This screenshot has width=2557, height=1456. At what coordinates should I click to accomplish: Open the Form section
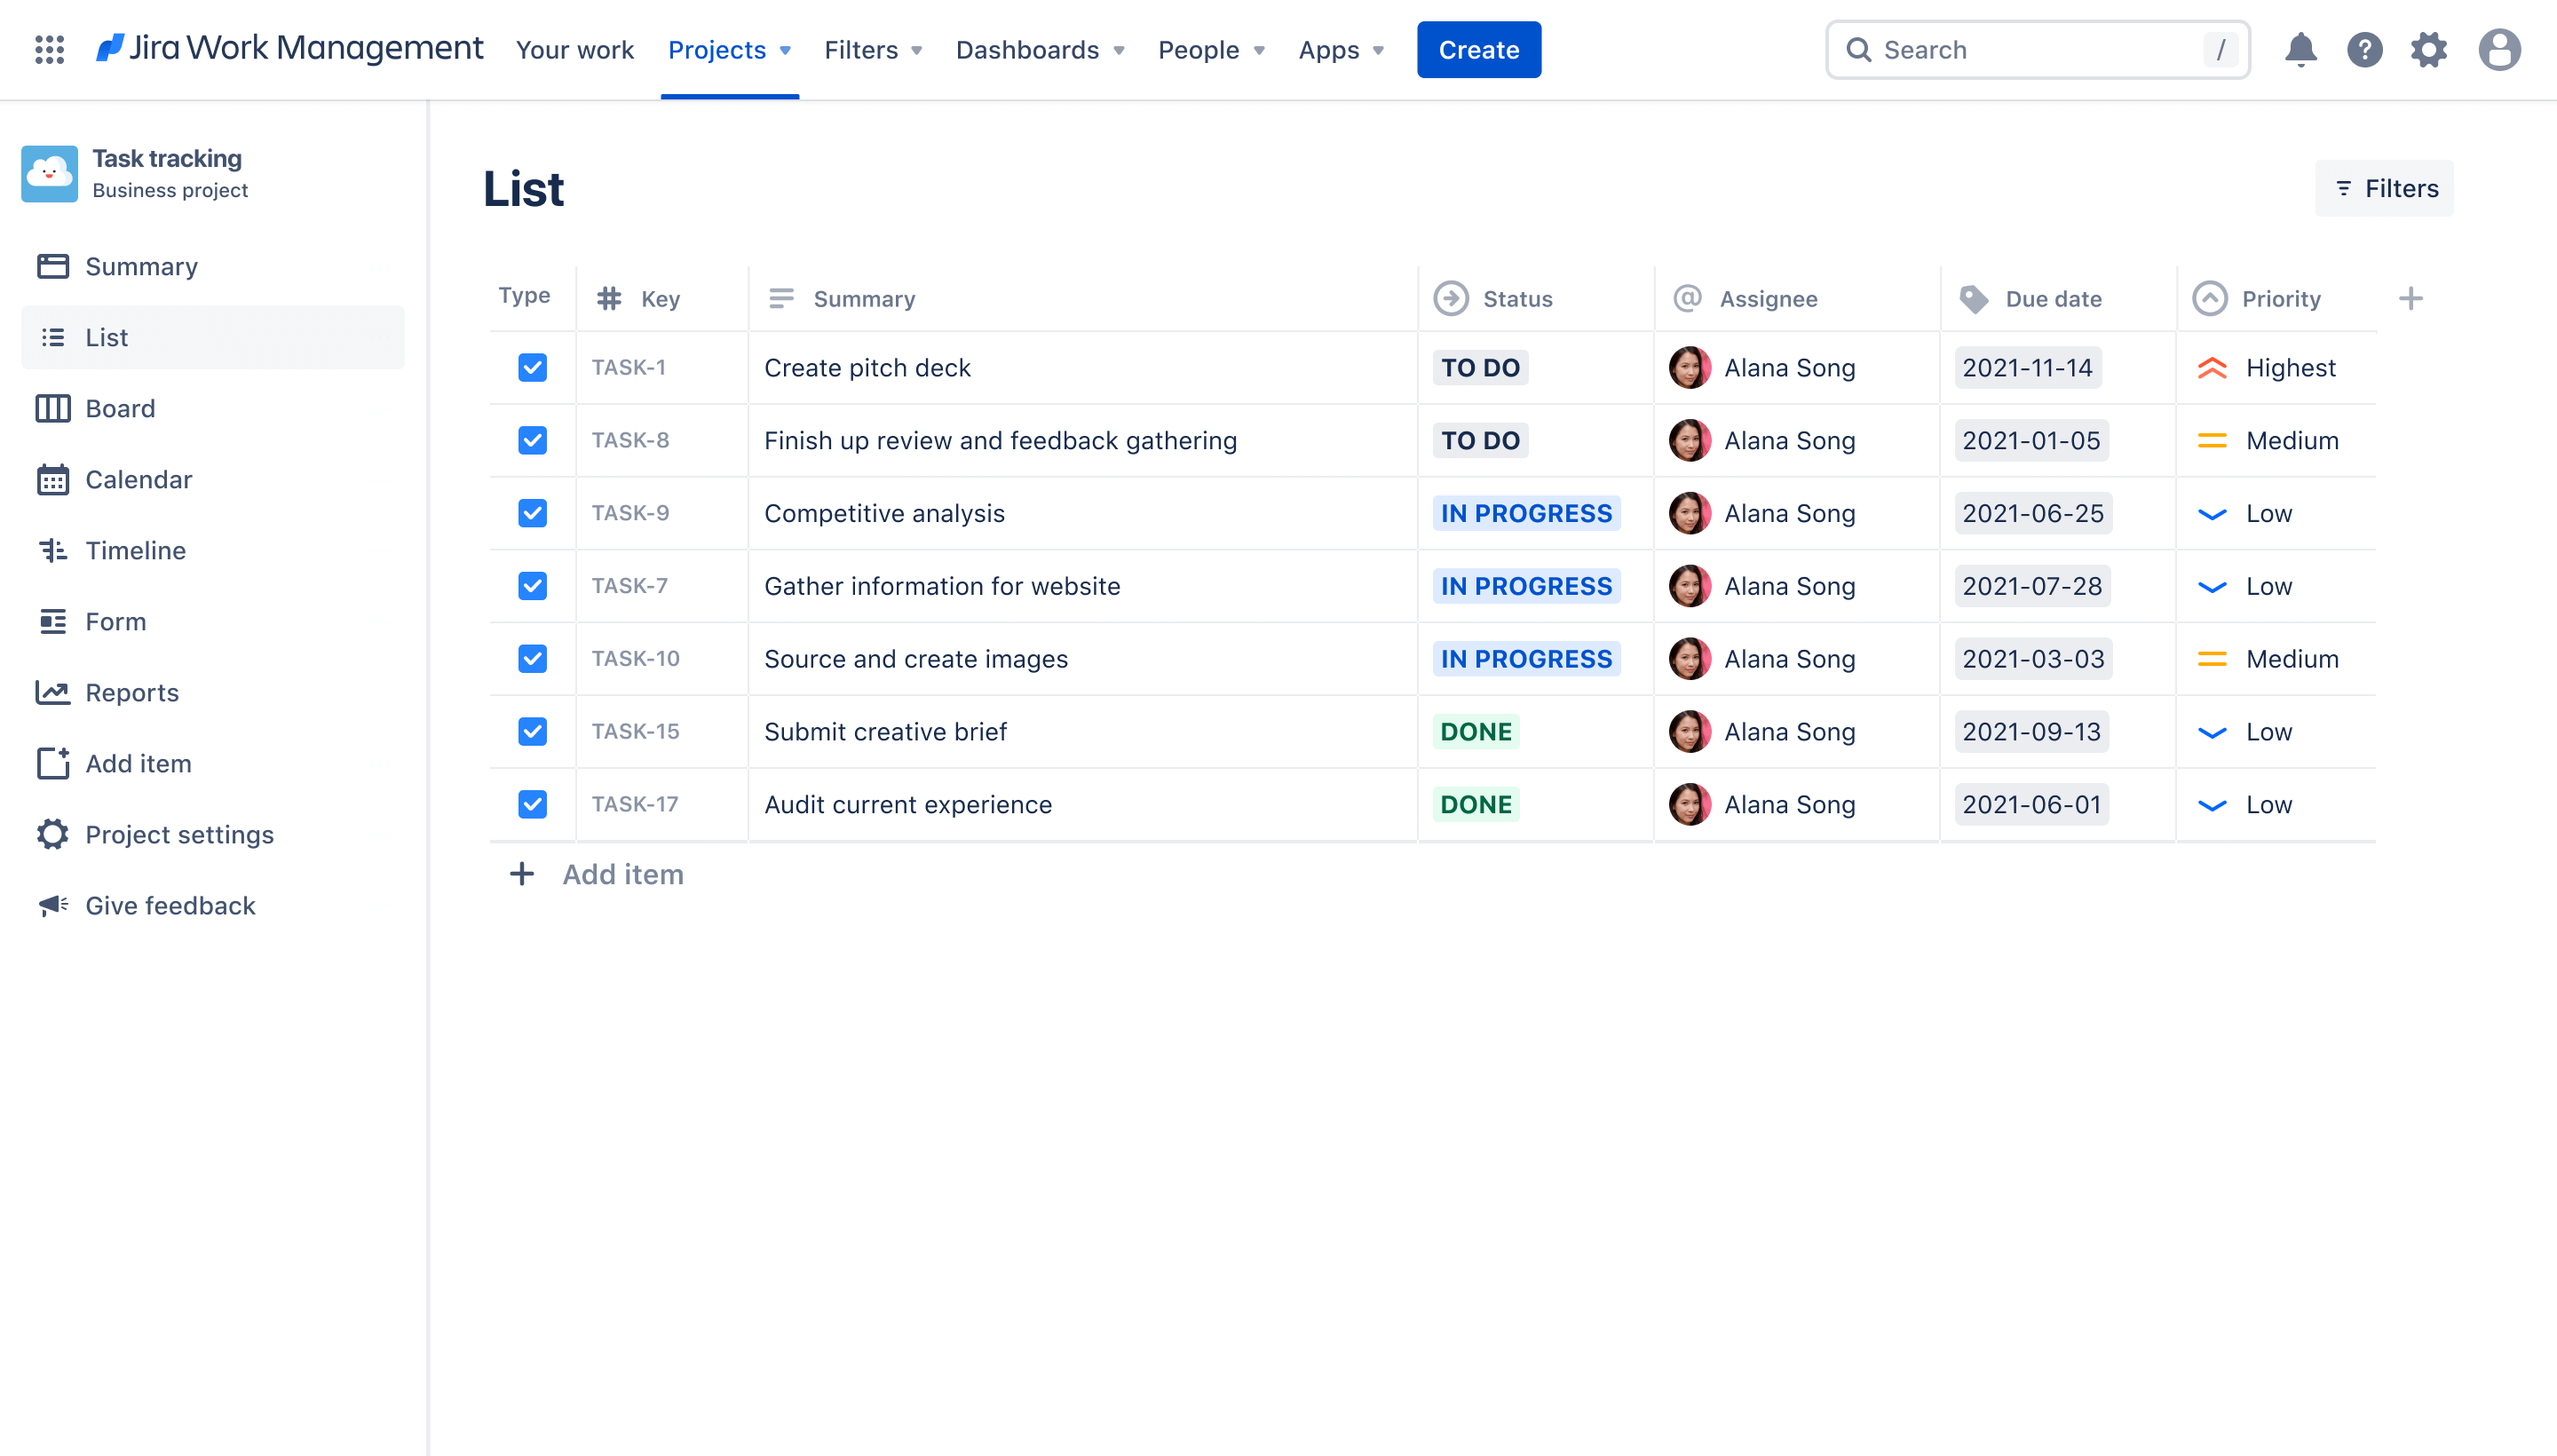[116, 620]
